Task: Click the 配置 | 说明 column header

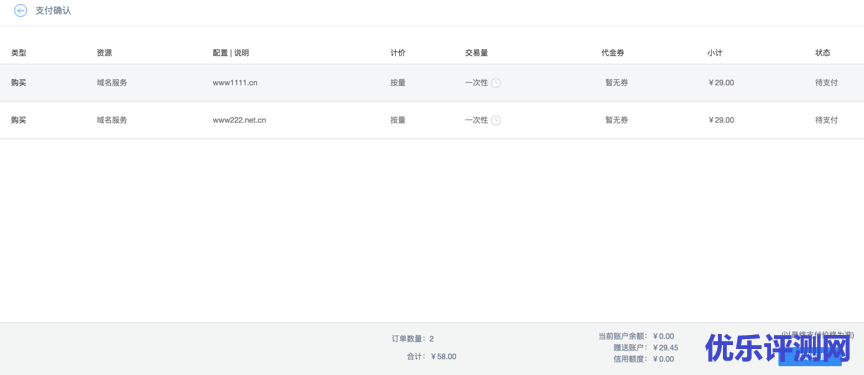Action: [231, 53]
